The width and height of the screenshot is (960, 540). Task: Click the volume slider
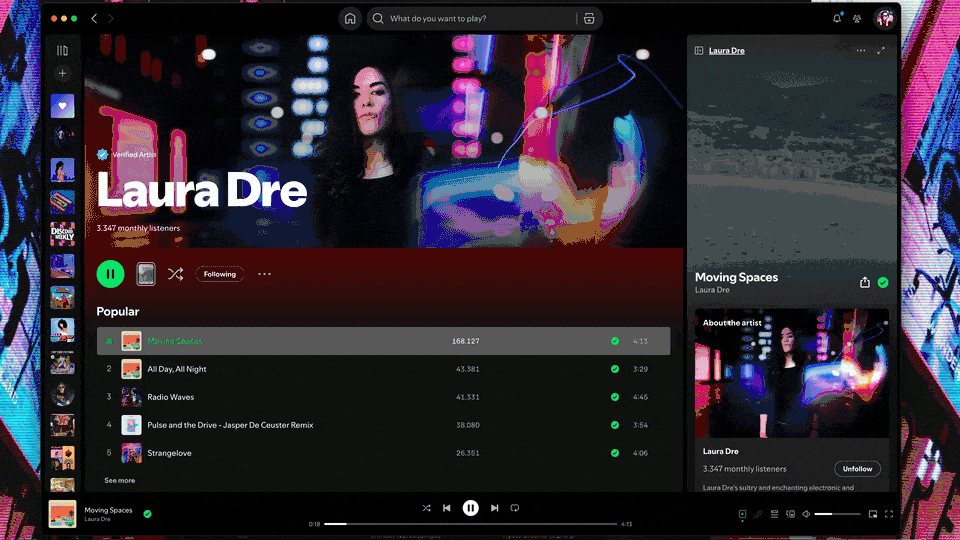click(x=836, y=514)
